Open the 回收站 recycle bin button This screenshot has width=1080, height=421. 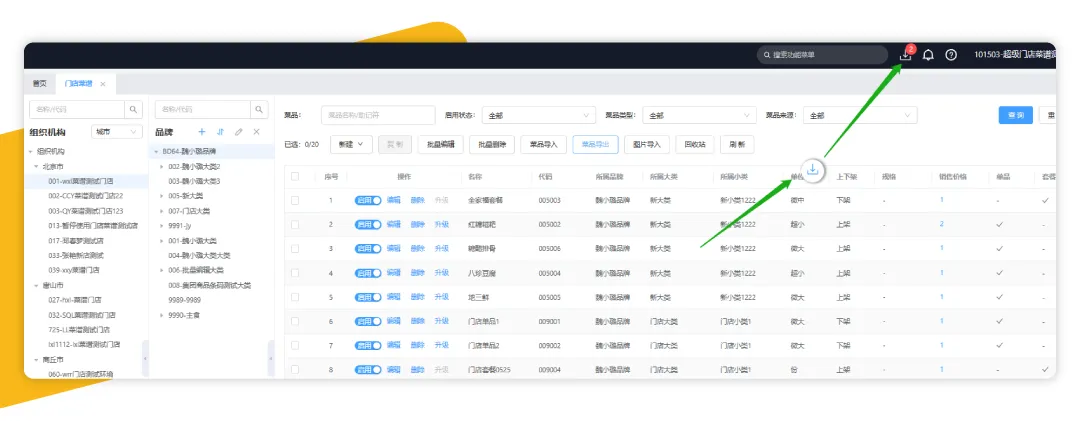694,144
